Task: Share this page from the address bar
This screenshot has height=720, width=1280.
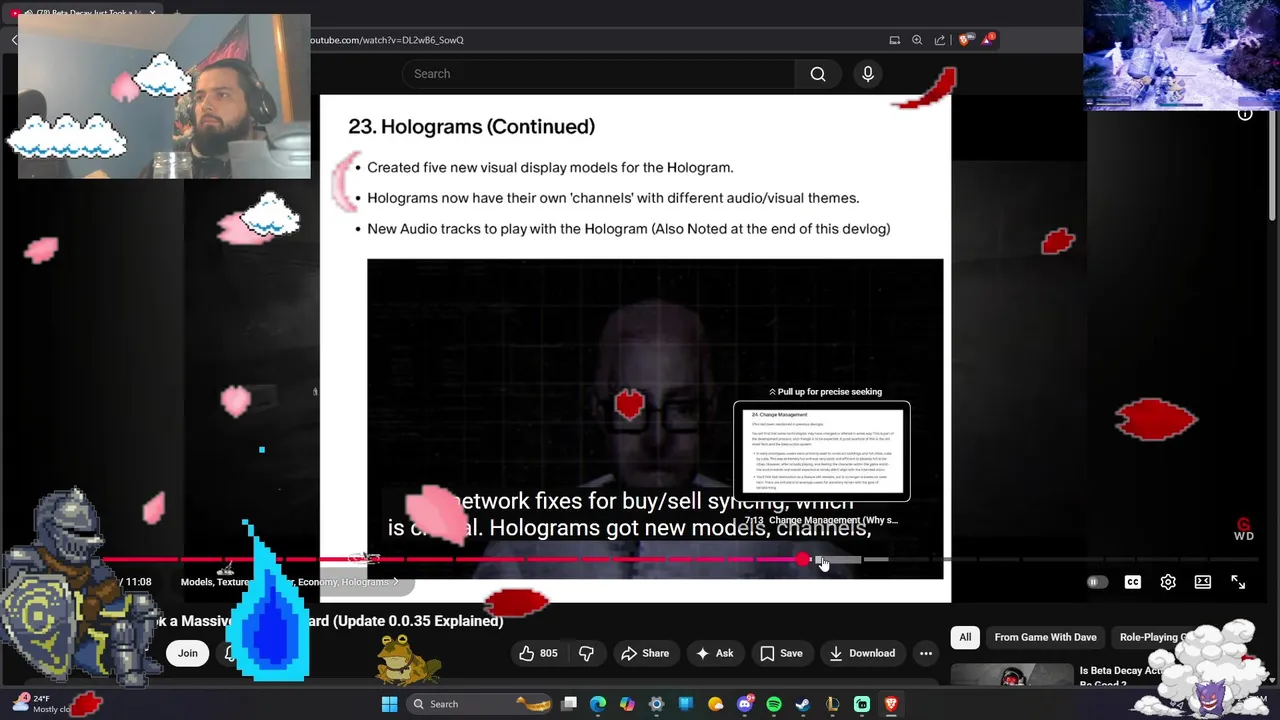Action: 940,40
